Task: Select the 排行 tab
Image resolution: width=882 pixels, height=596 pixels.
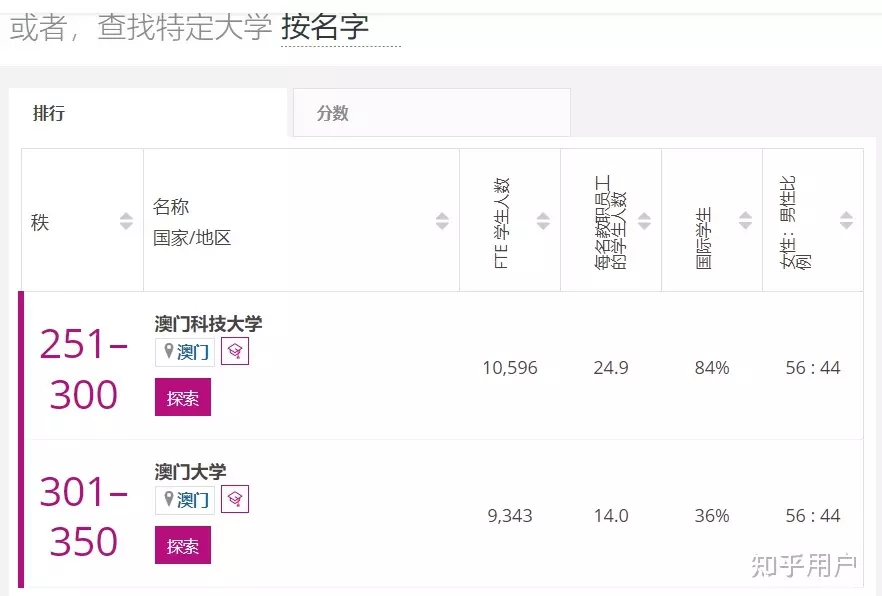Action: [x=50, y=113]
